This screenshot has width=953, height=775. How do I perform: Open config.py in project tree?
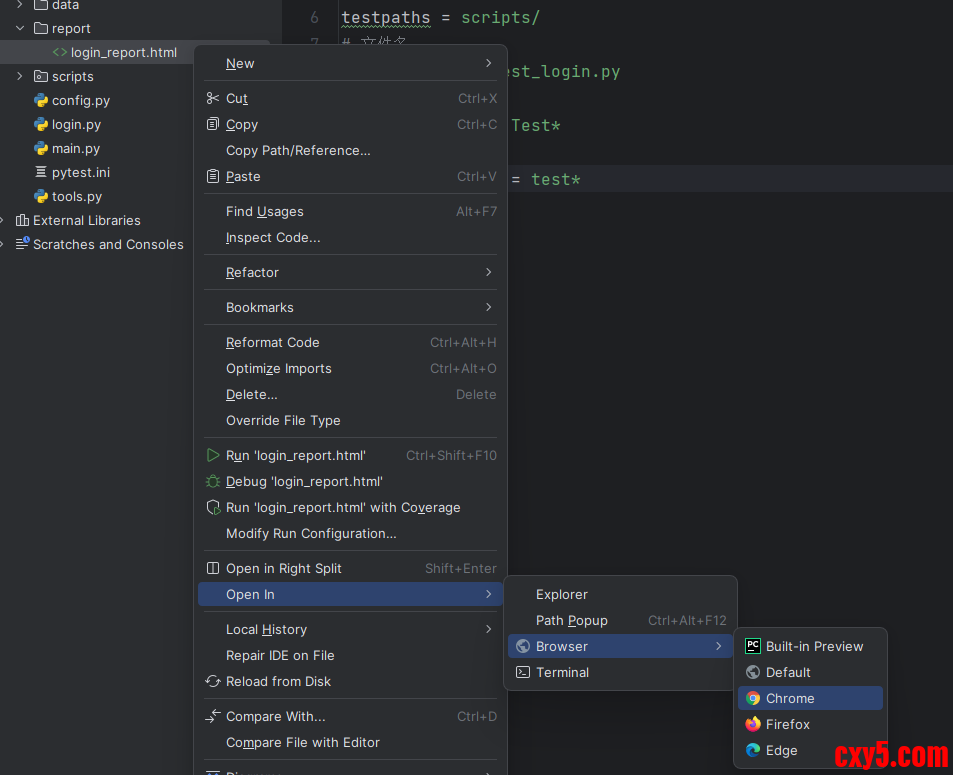(x=80, y=100)
